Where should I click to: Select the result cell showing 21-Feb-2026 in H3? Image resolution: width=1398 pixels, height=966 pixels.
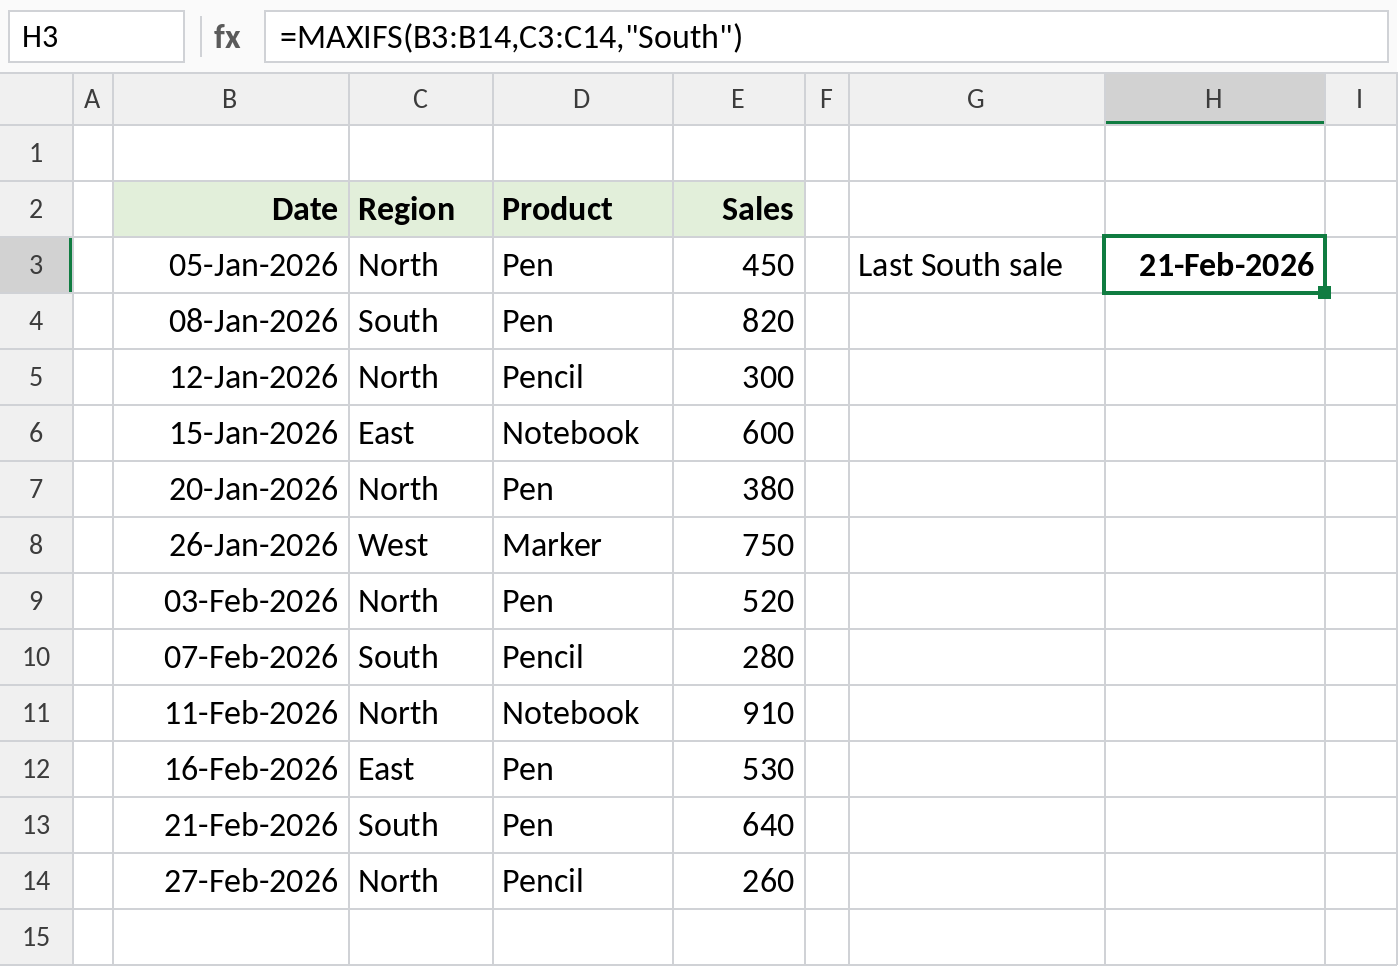[x=1215, y=265]
